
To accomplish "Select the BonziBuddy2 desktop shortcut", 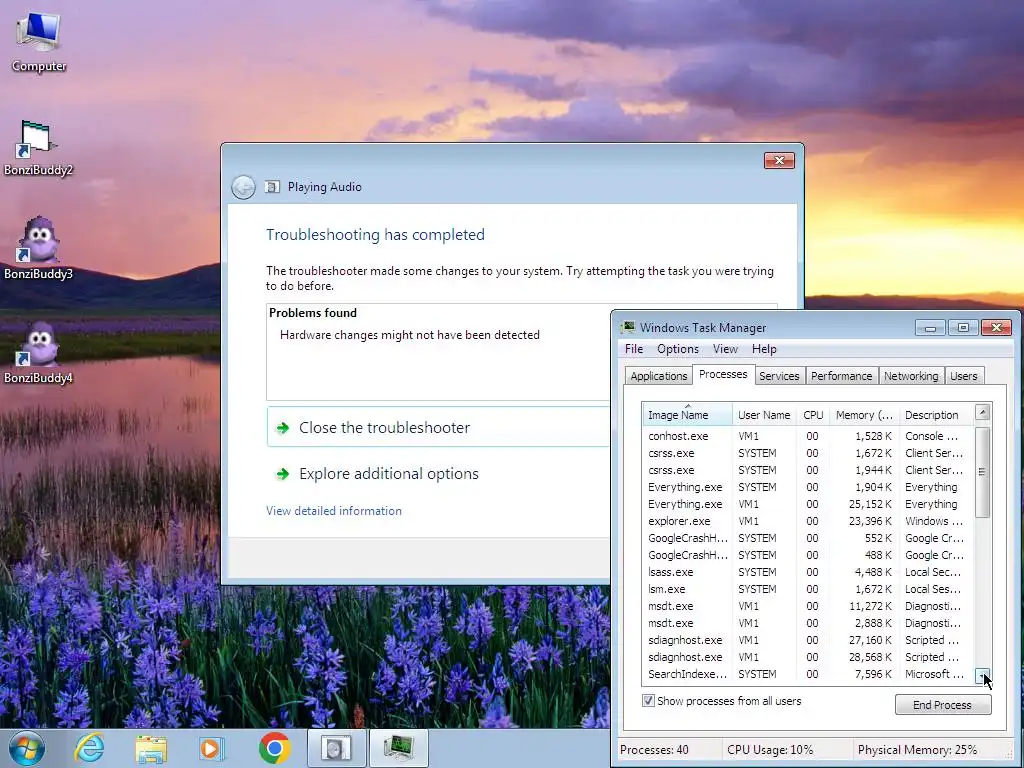I will (x=38, y=148).
